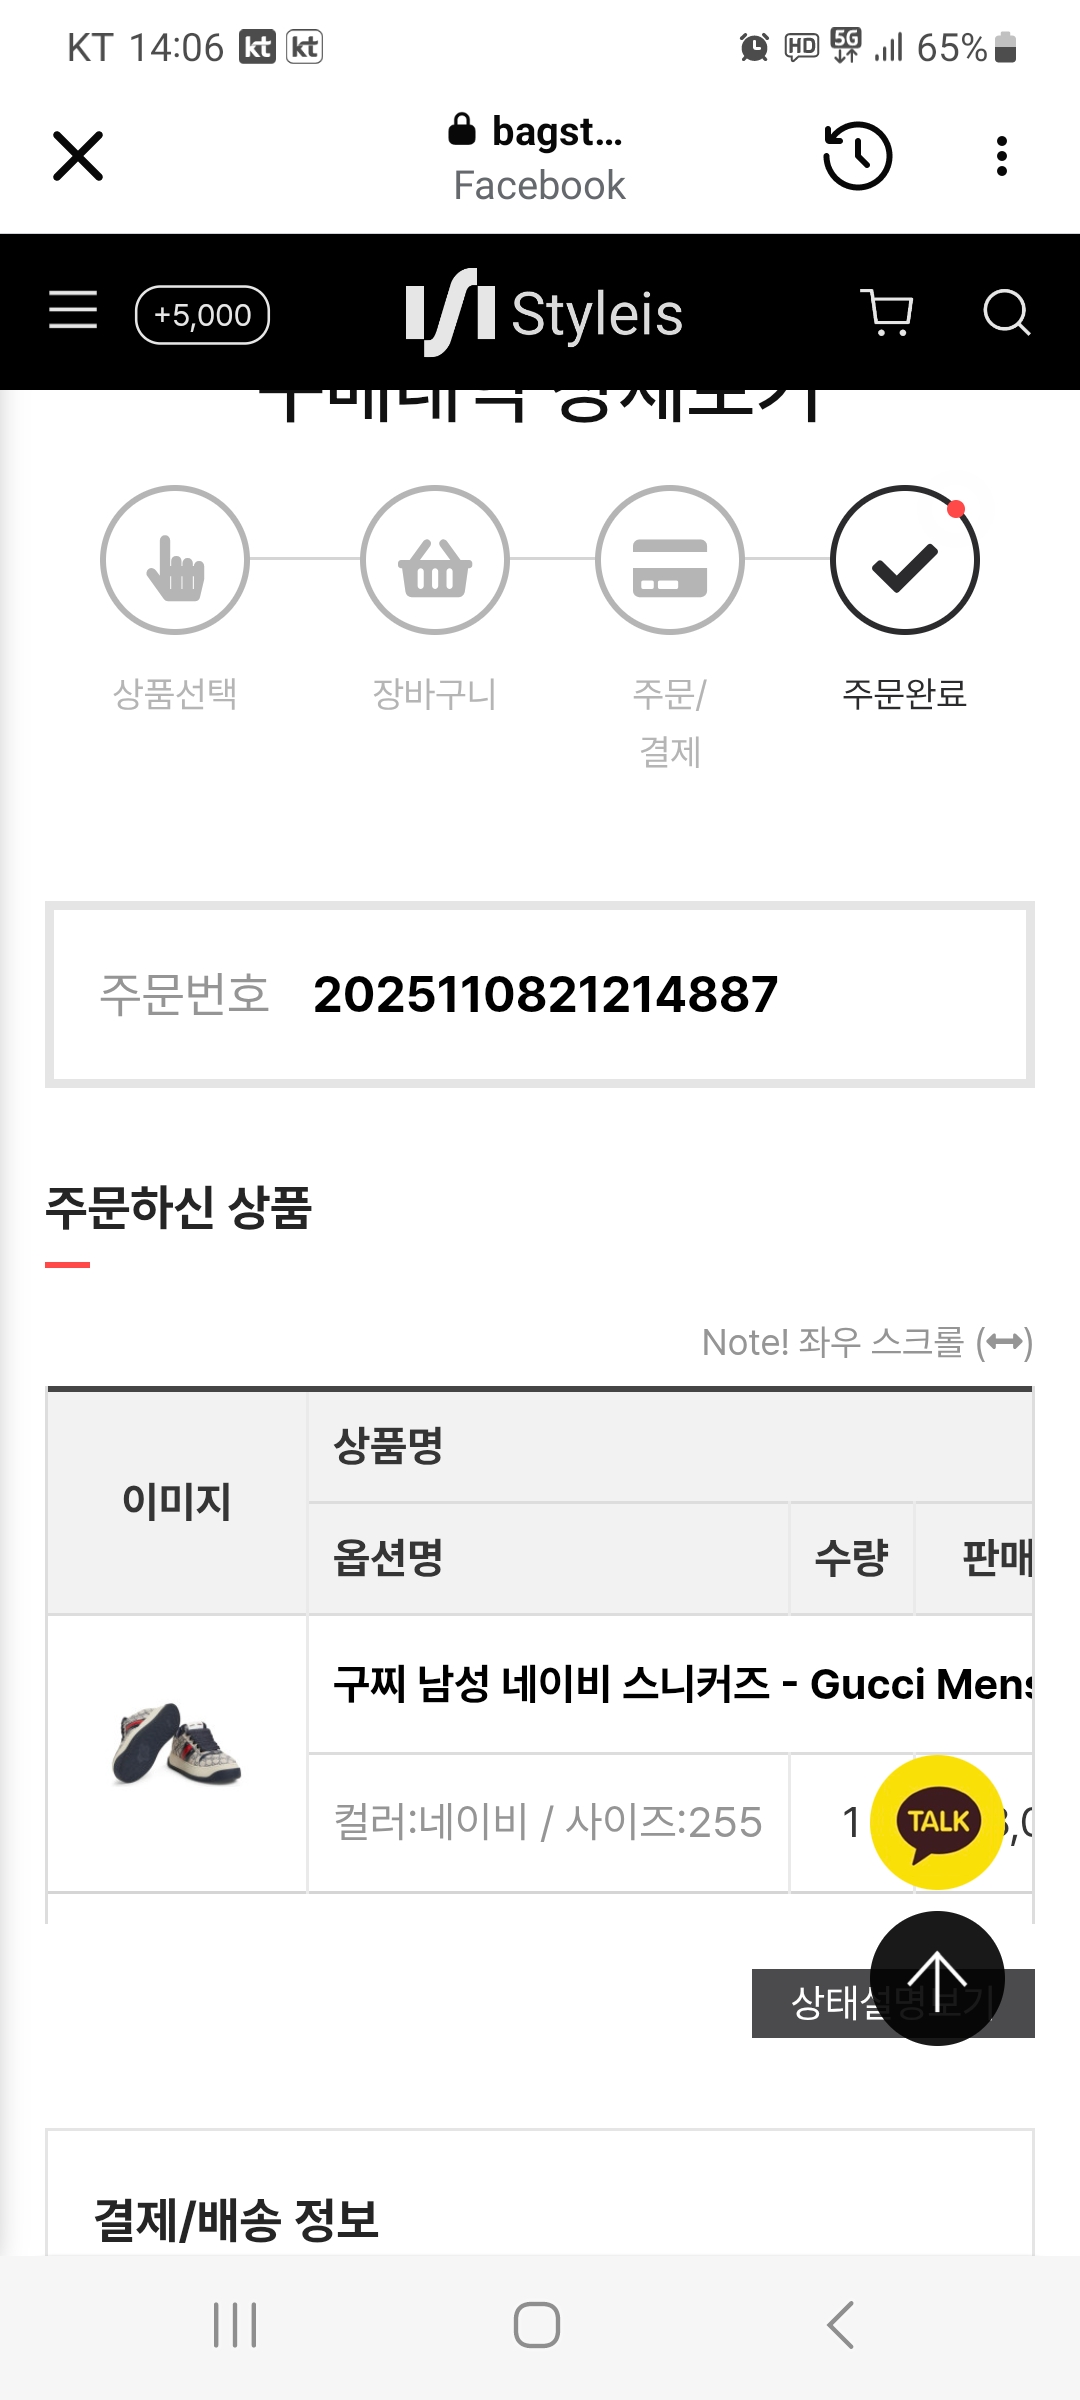Open the search magnifier icon
Viewport: 1080px width, 2400px height.
pos(1006,312)
